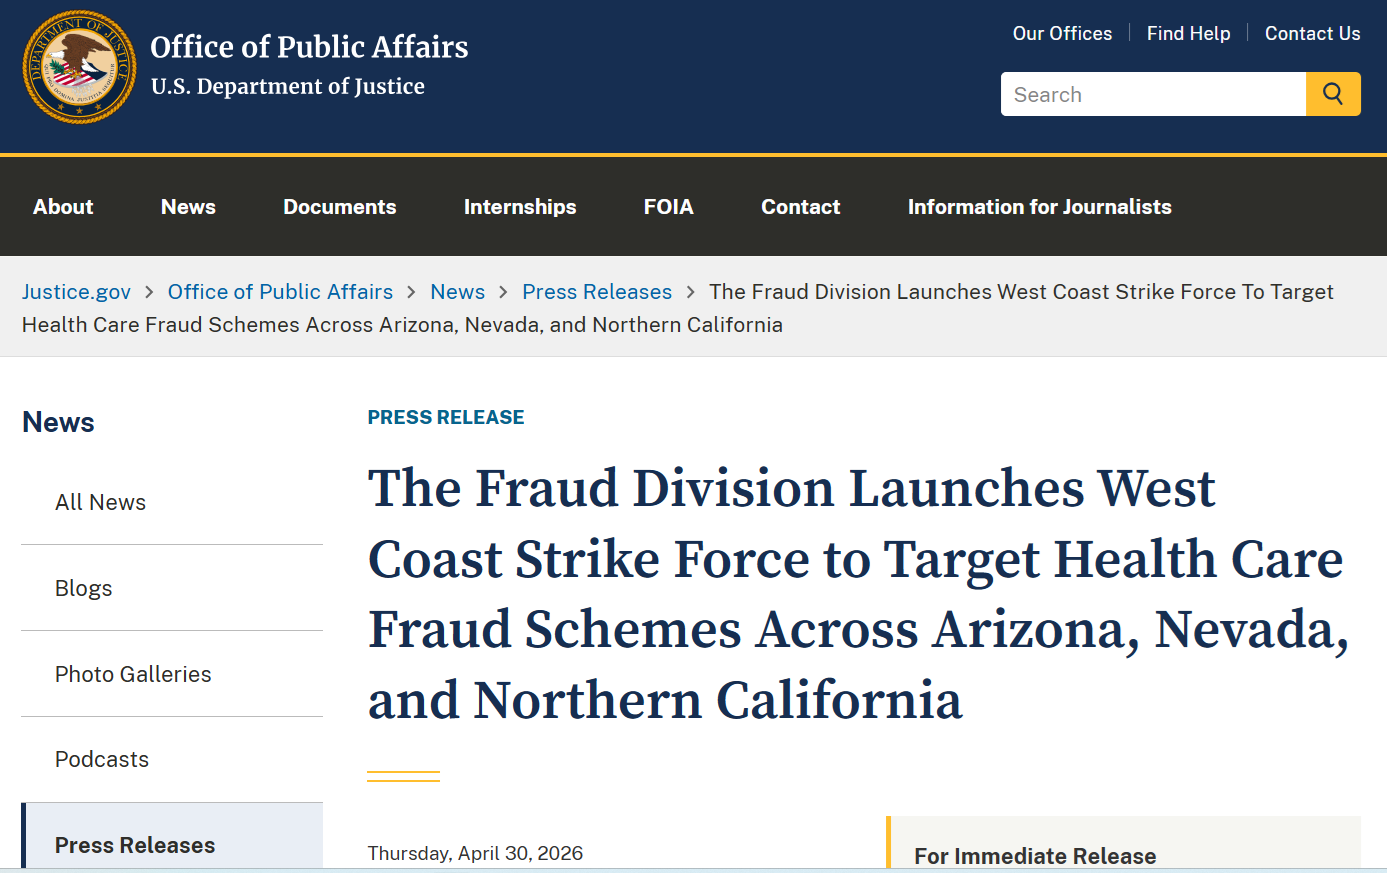Go to Office of Public Affairs breadcrumb

[x=280, y=292]
